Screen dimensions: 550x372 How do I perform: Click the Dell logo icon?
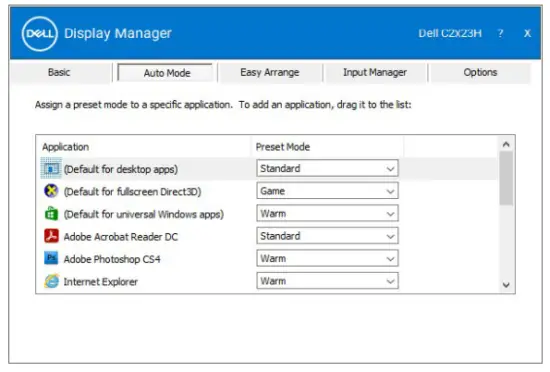39,34
